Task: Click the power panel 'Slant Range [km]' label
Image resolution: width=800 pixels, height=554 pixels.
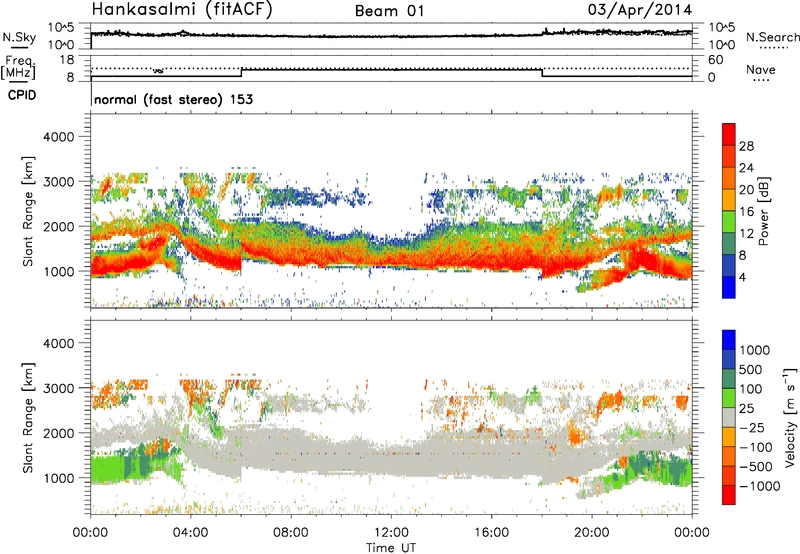Action: pos(29,211)
